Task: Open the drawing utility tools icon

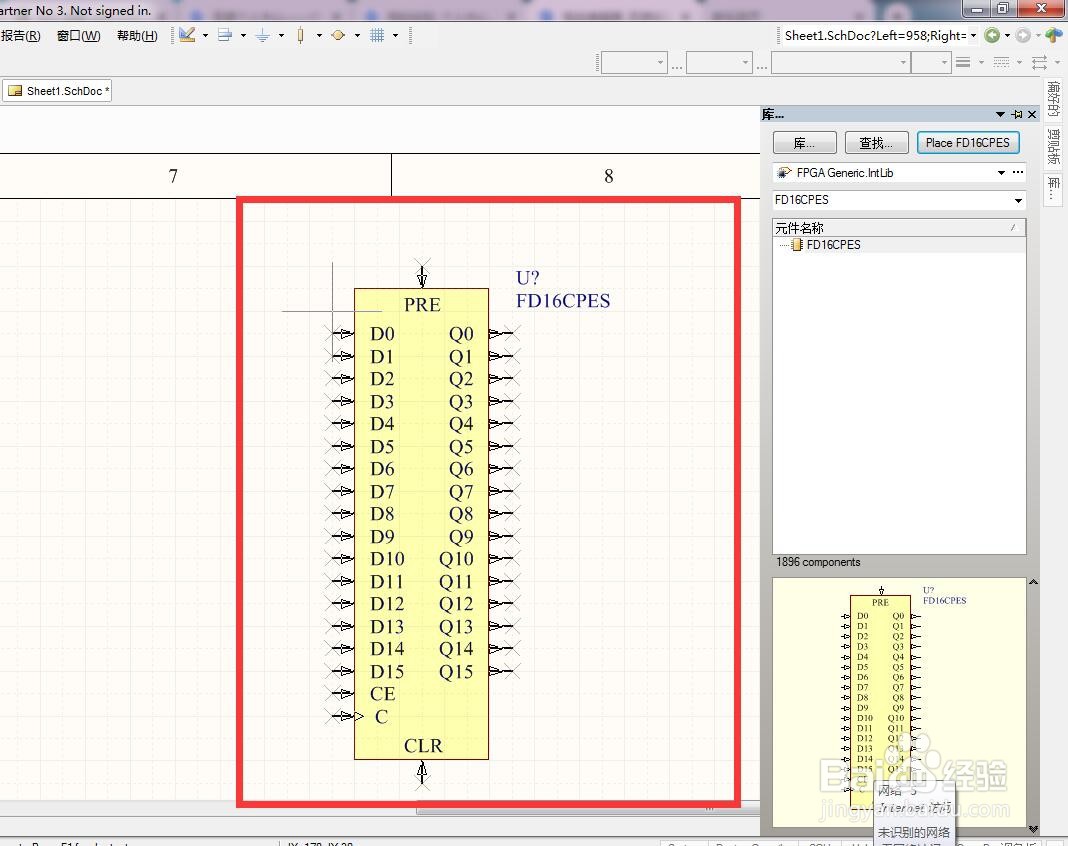Action: 187,35
